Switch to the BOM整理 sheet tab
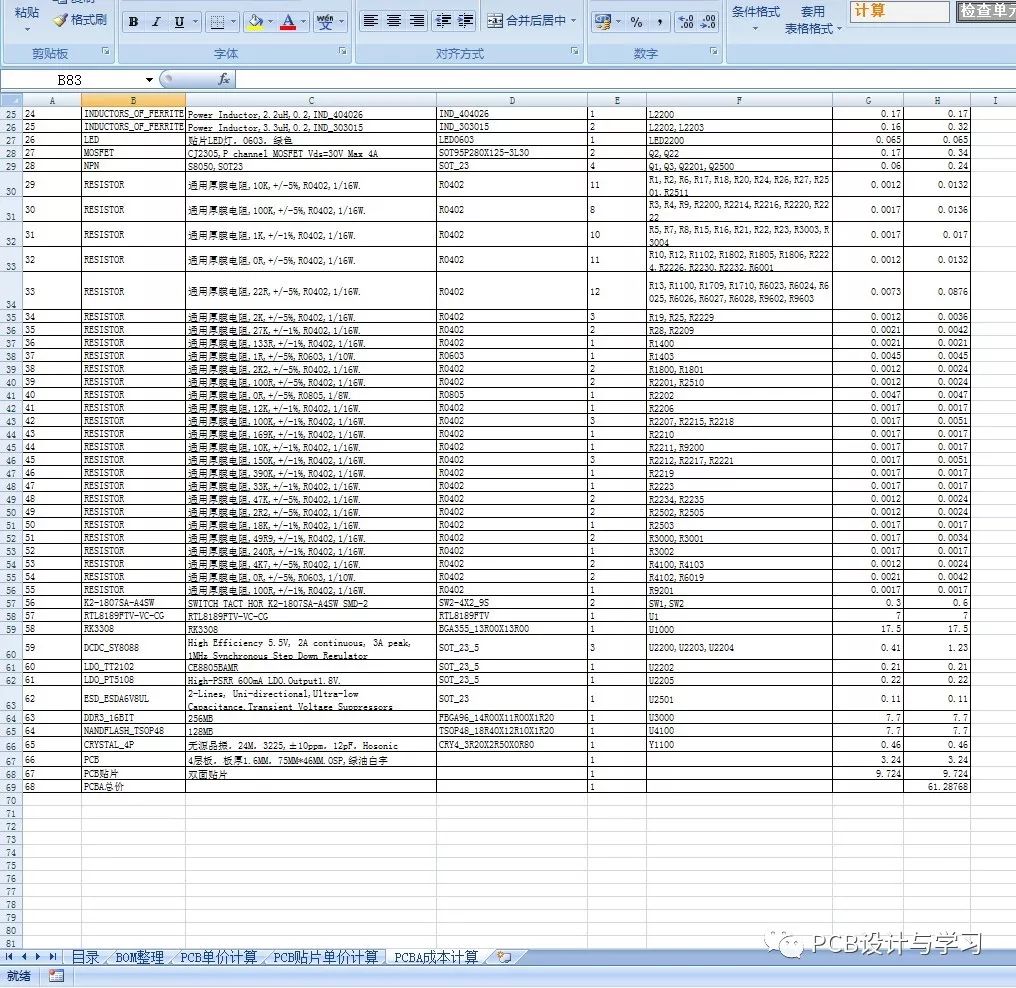The image size is (1016, 988). [x=139, y=957]
